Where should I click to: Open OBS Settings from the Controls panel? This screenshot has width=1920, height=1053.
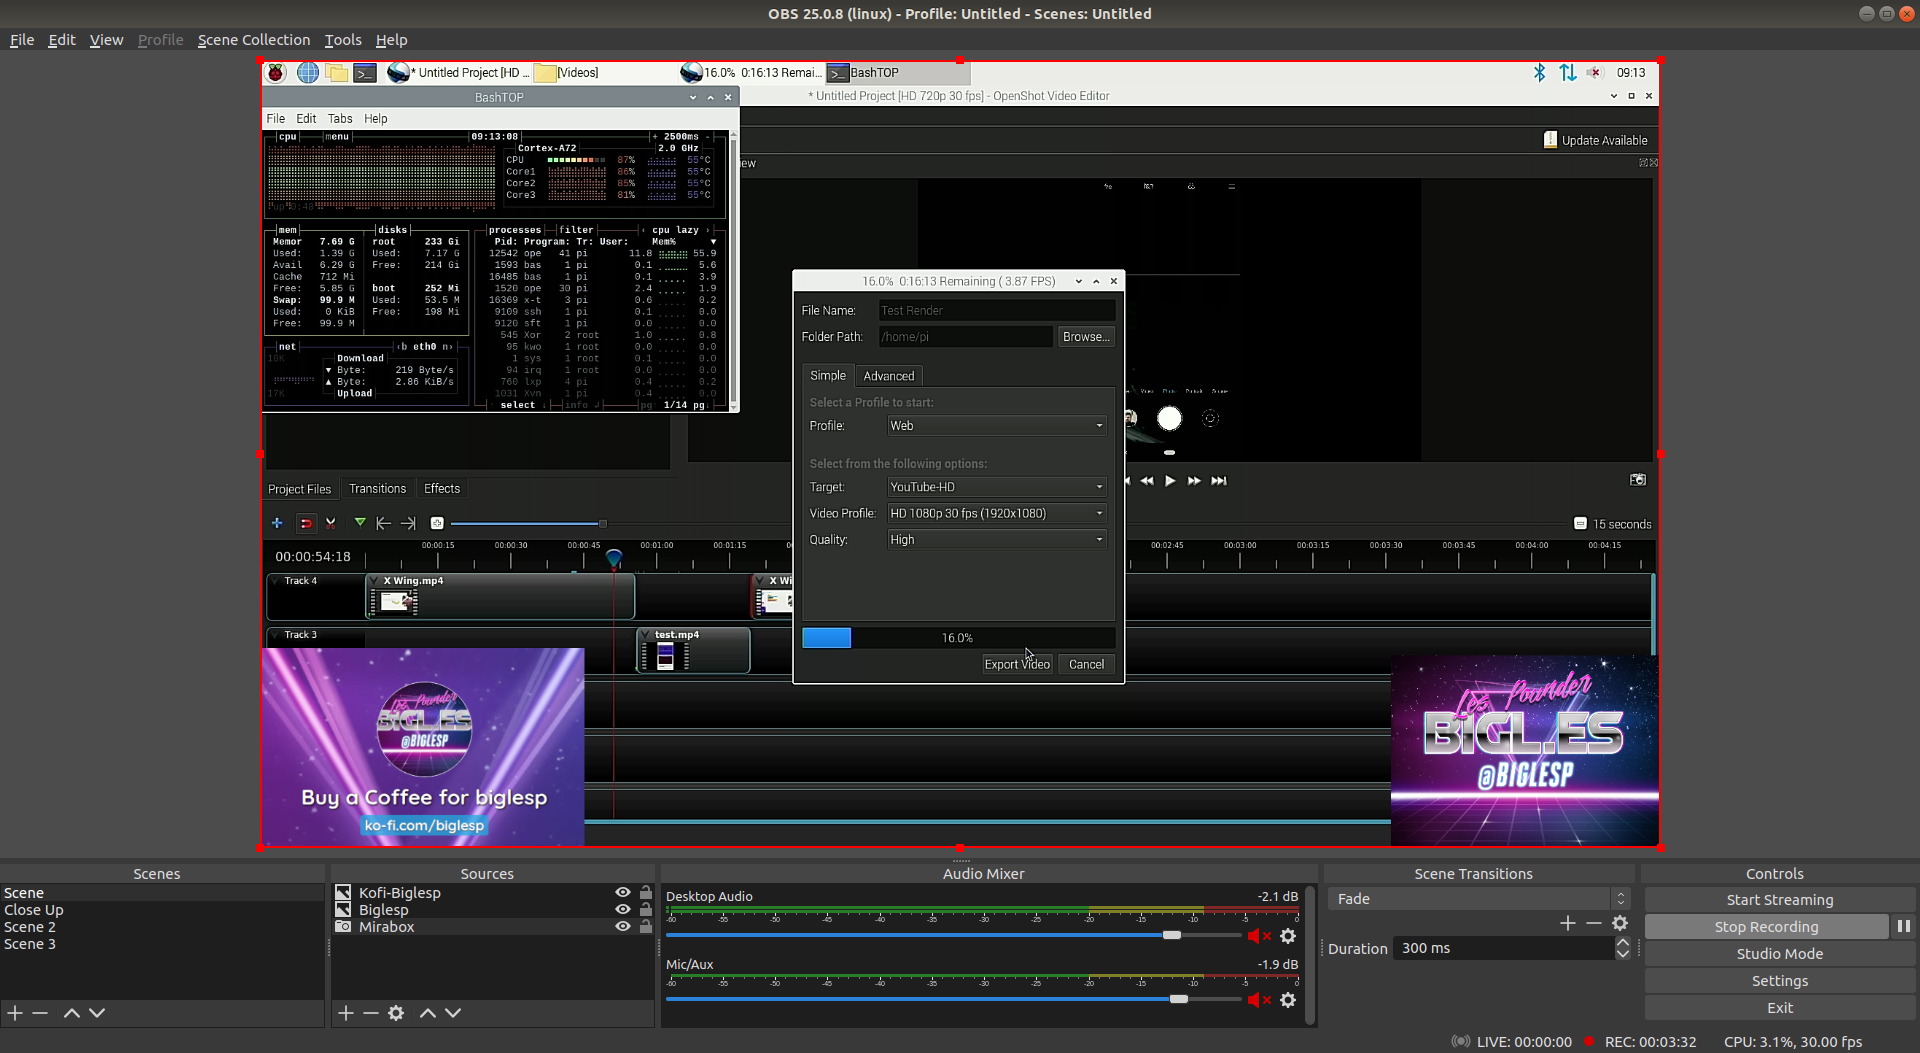[x=1780, y=981]
